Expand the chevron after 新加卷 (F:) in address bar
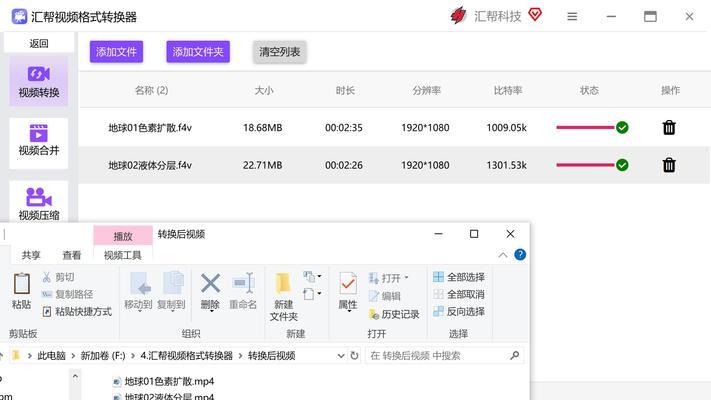711x400 pixels. (x=133, y=356)
